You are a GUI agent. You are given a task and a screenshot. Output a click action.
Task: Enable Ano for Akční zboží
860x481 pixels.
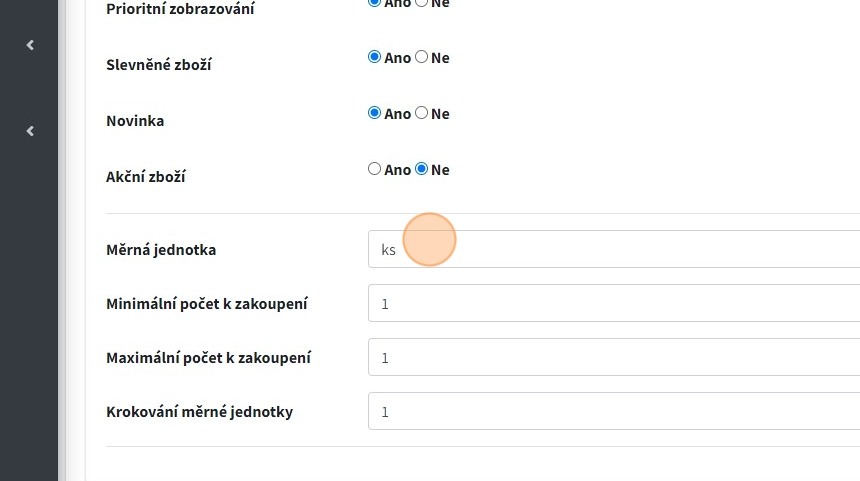(x=375, y=170)
